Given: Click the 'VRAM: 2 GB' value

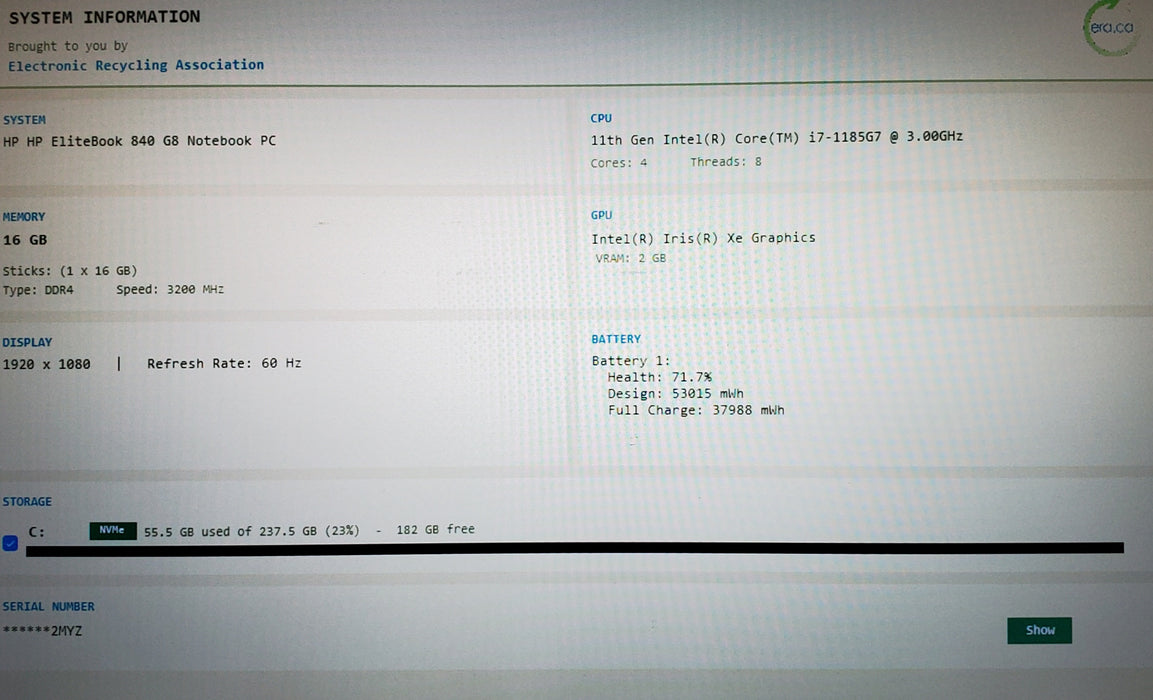Looking at the screenshot, I should pos(630,258).
